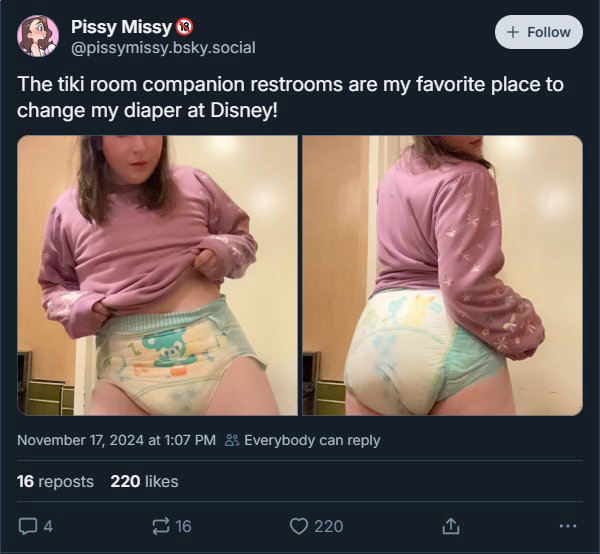Click the repost arrows icon
The width and height of the screenshot is (600, 554).
[161, 526]
